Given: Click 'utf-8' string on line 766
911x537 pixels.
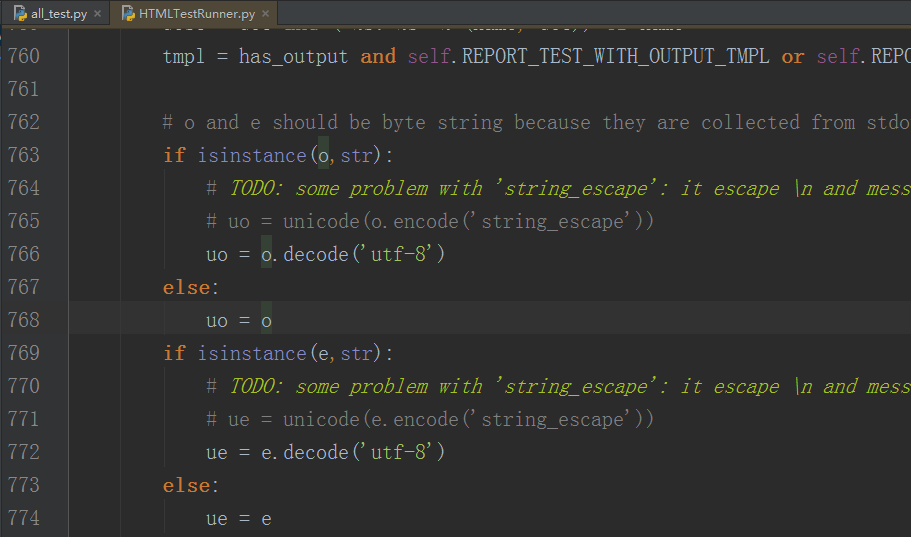Looking at the screenshot, I should tap(401, 255).
